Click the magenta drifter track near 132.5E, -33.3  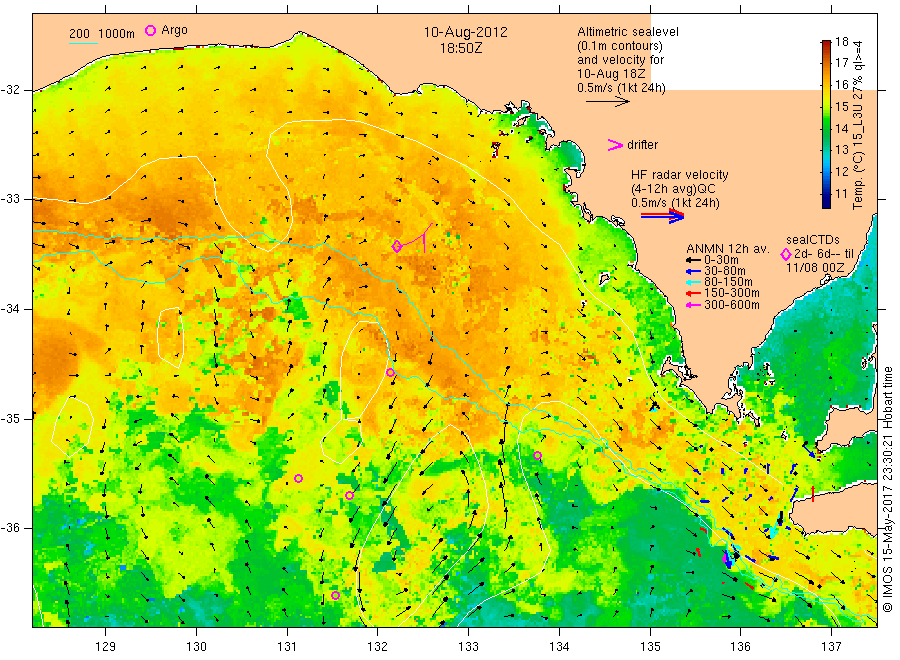click(x=416, y=239)
